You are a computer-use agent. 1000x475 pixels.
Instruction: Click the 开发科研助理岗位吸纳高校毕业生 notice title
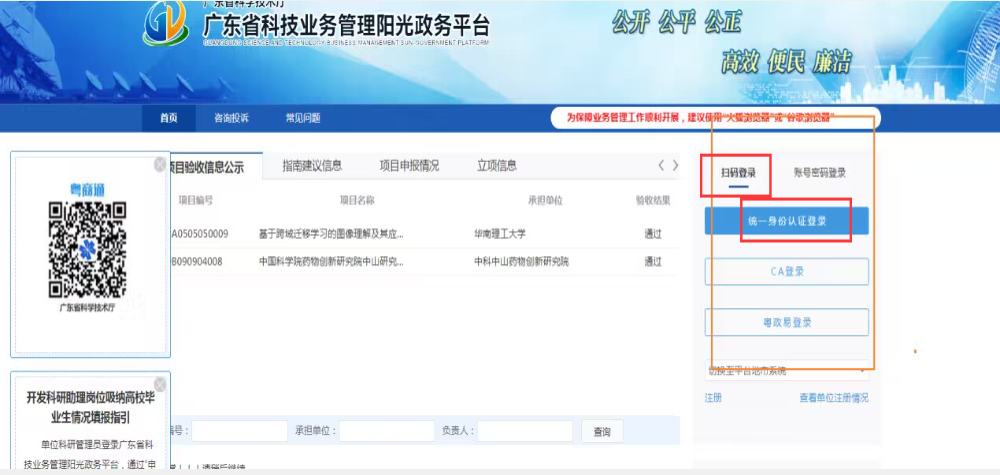[91, 407]
